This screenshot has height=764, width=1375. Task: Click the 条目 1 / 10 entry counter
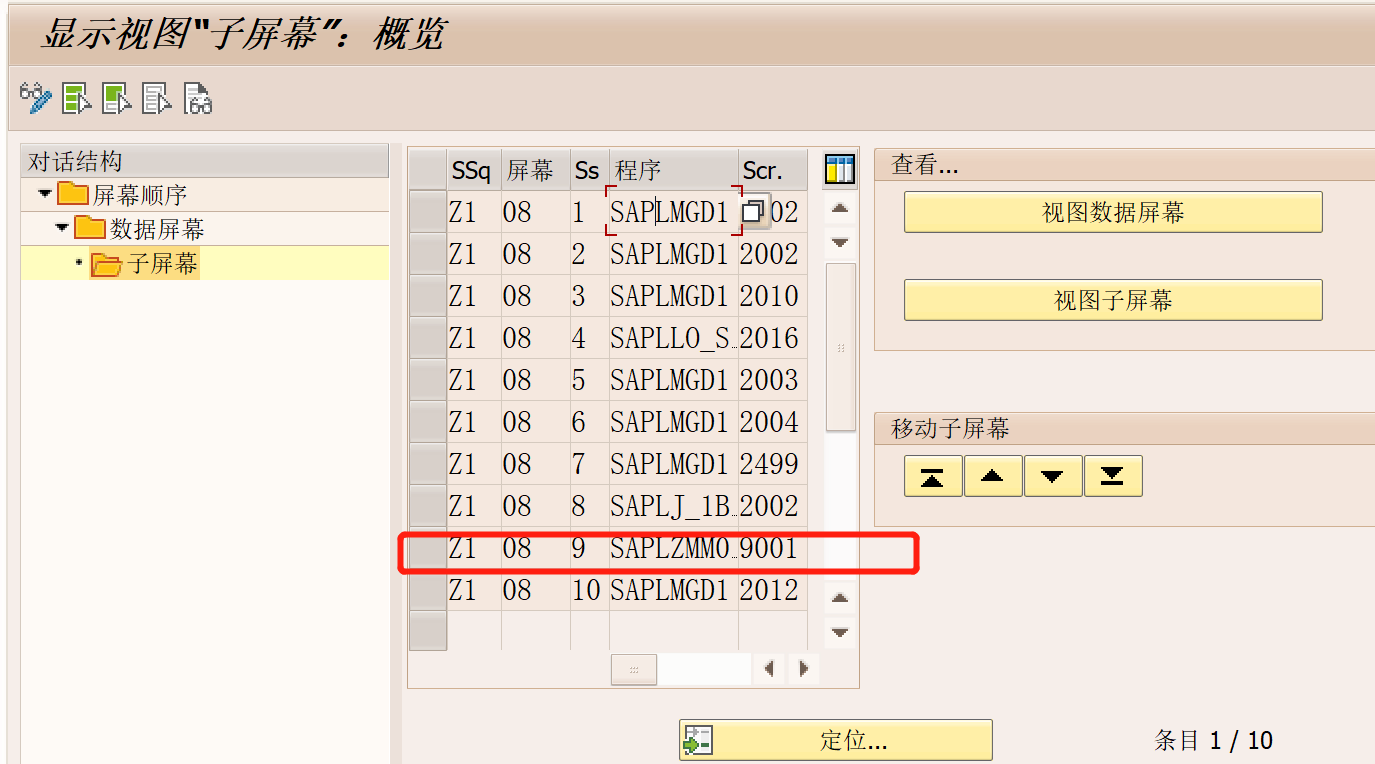pyautogui.click(x=1213, y=741)
